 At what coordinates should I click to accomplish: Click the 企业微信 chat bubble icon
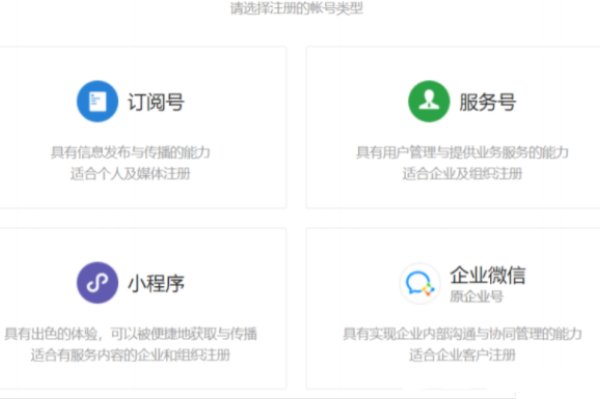pyautogui.click(x=420, y=284)
